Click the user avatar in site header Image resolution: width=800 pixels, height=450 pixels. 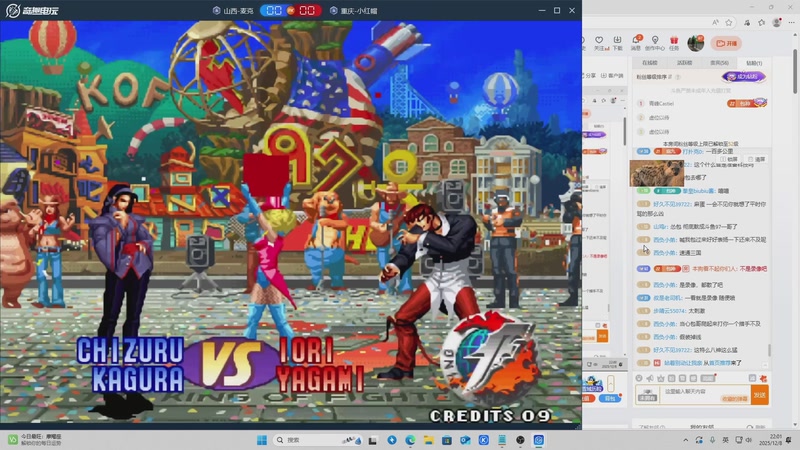tap(695, 43)
